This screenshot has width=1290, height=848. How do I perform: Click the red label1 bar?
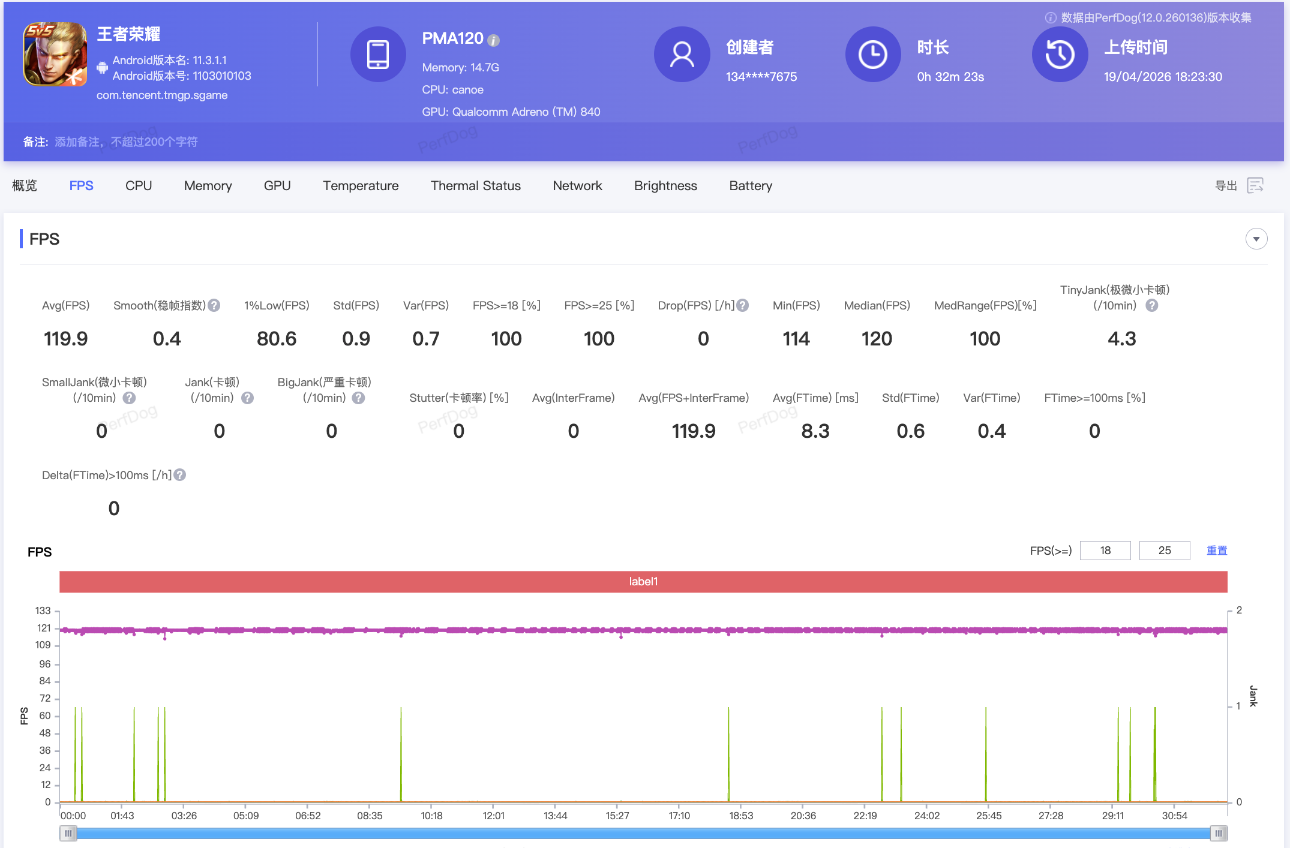(643, 582)
